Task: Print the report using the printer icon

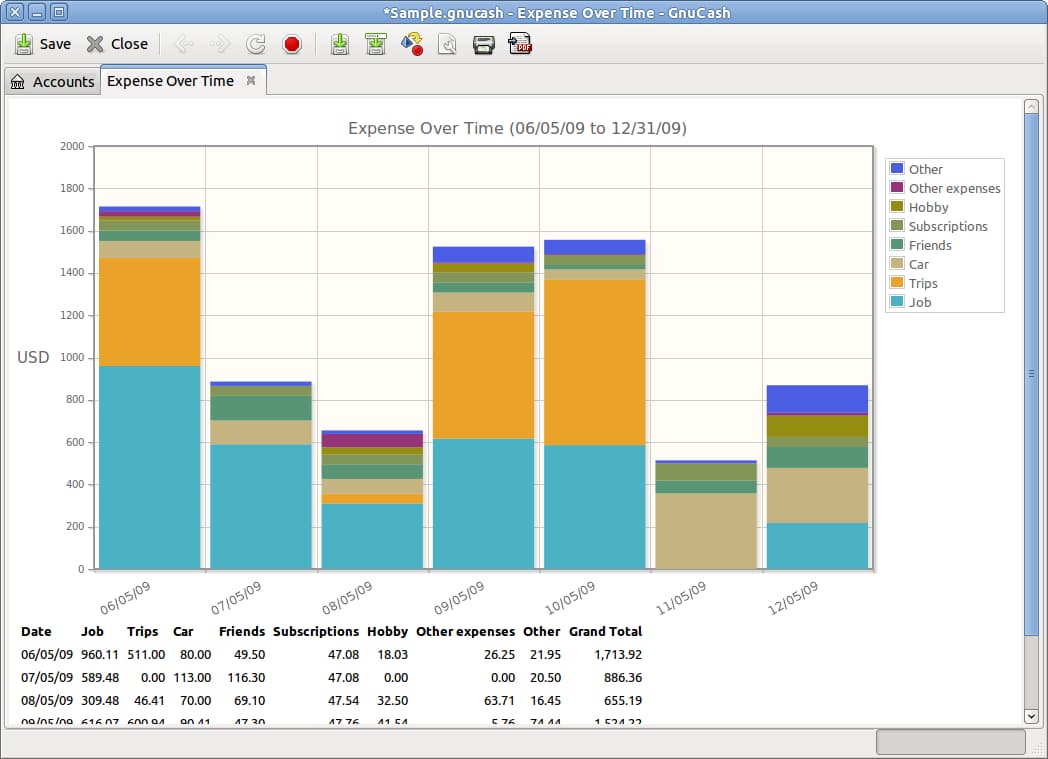Action: [x=484, y=44]
